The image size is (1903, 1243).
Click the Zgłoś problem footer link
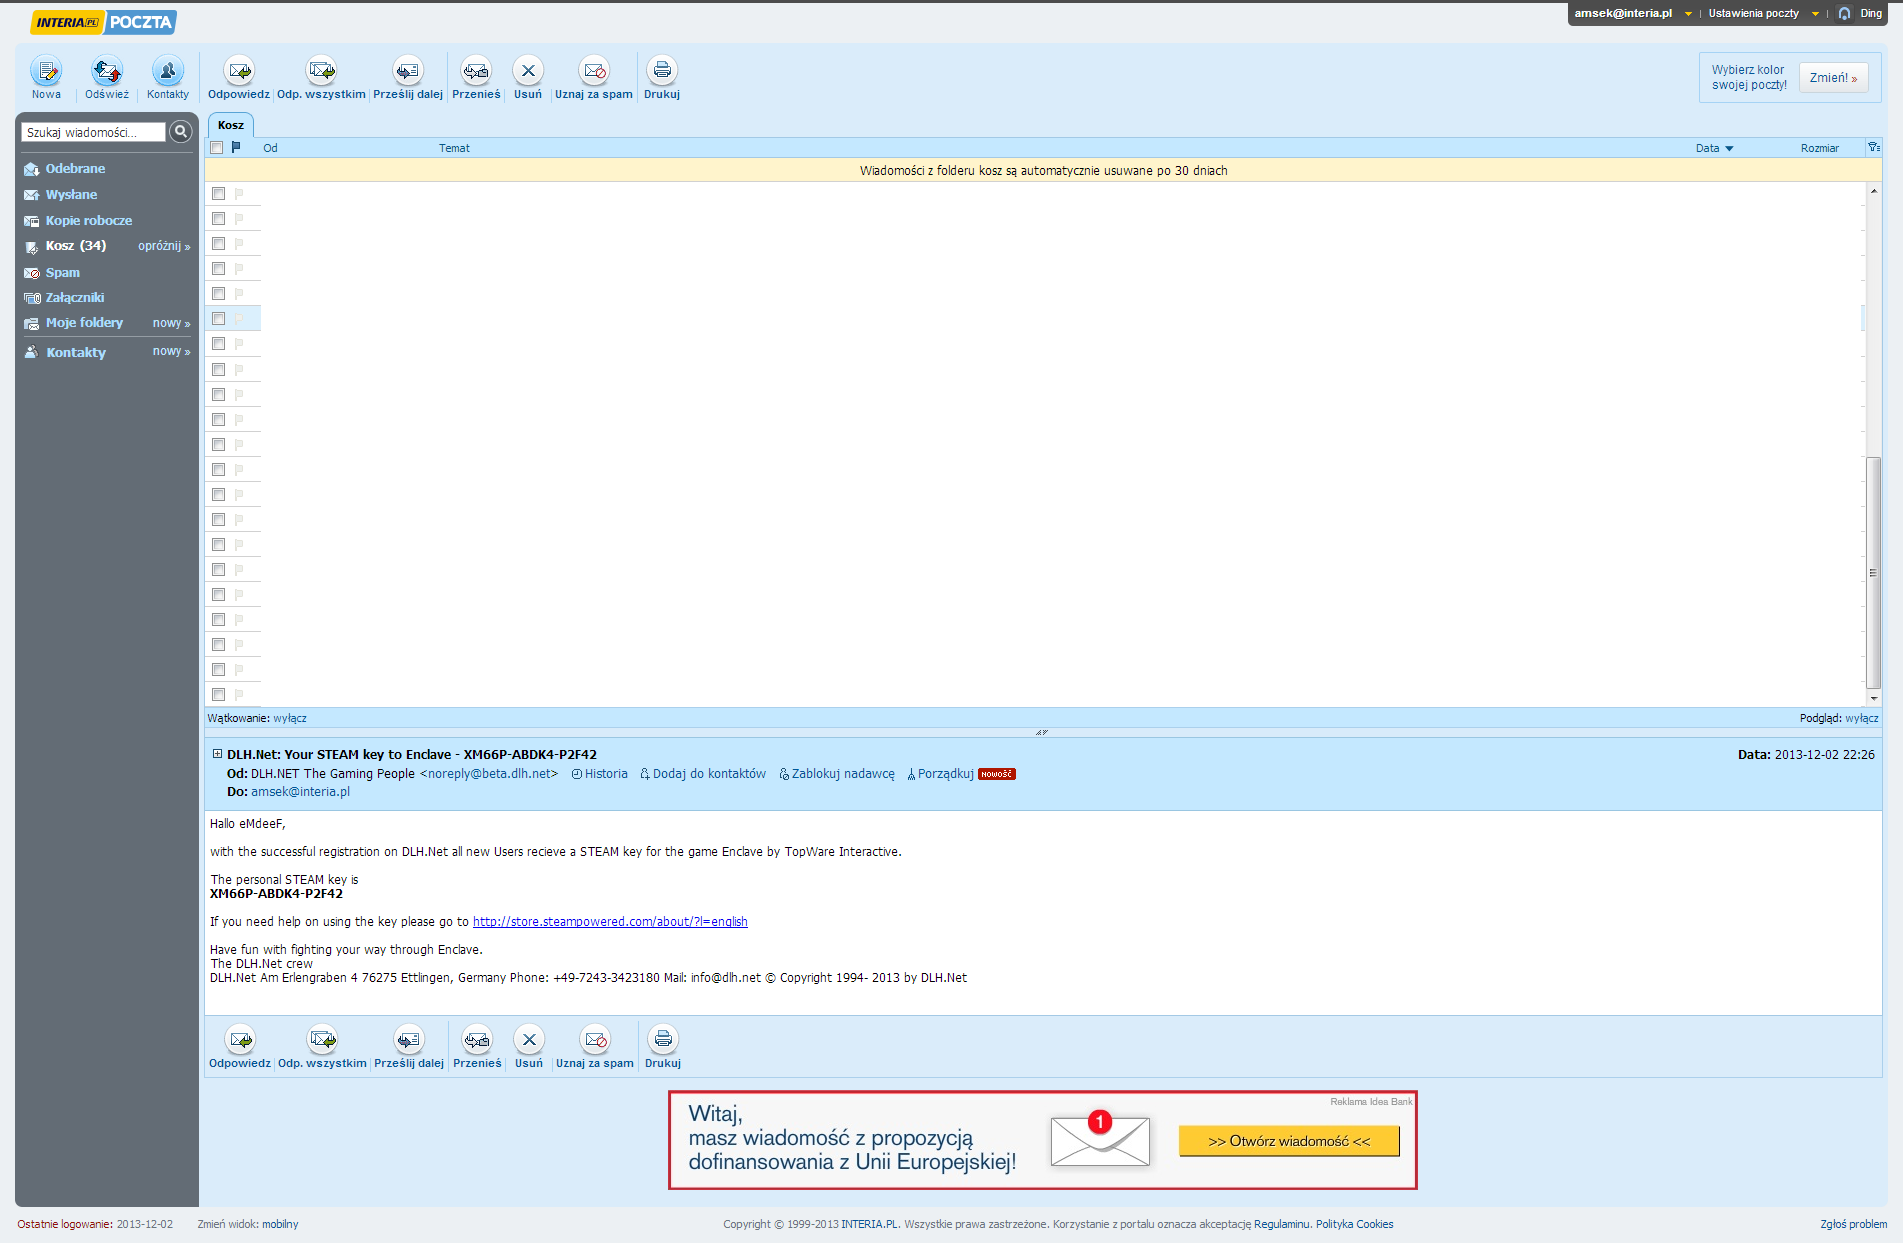1853,1224
